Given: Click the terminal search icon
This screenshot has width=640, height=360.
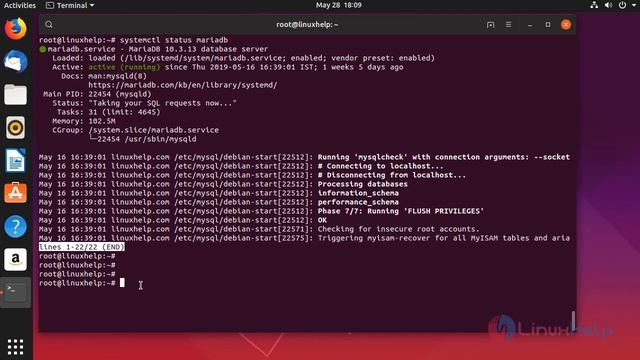Looking at the screenshot, I should (x=49, y=24).
